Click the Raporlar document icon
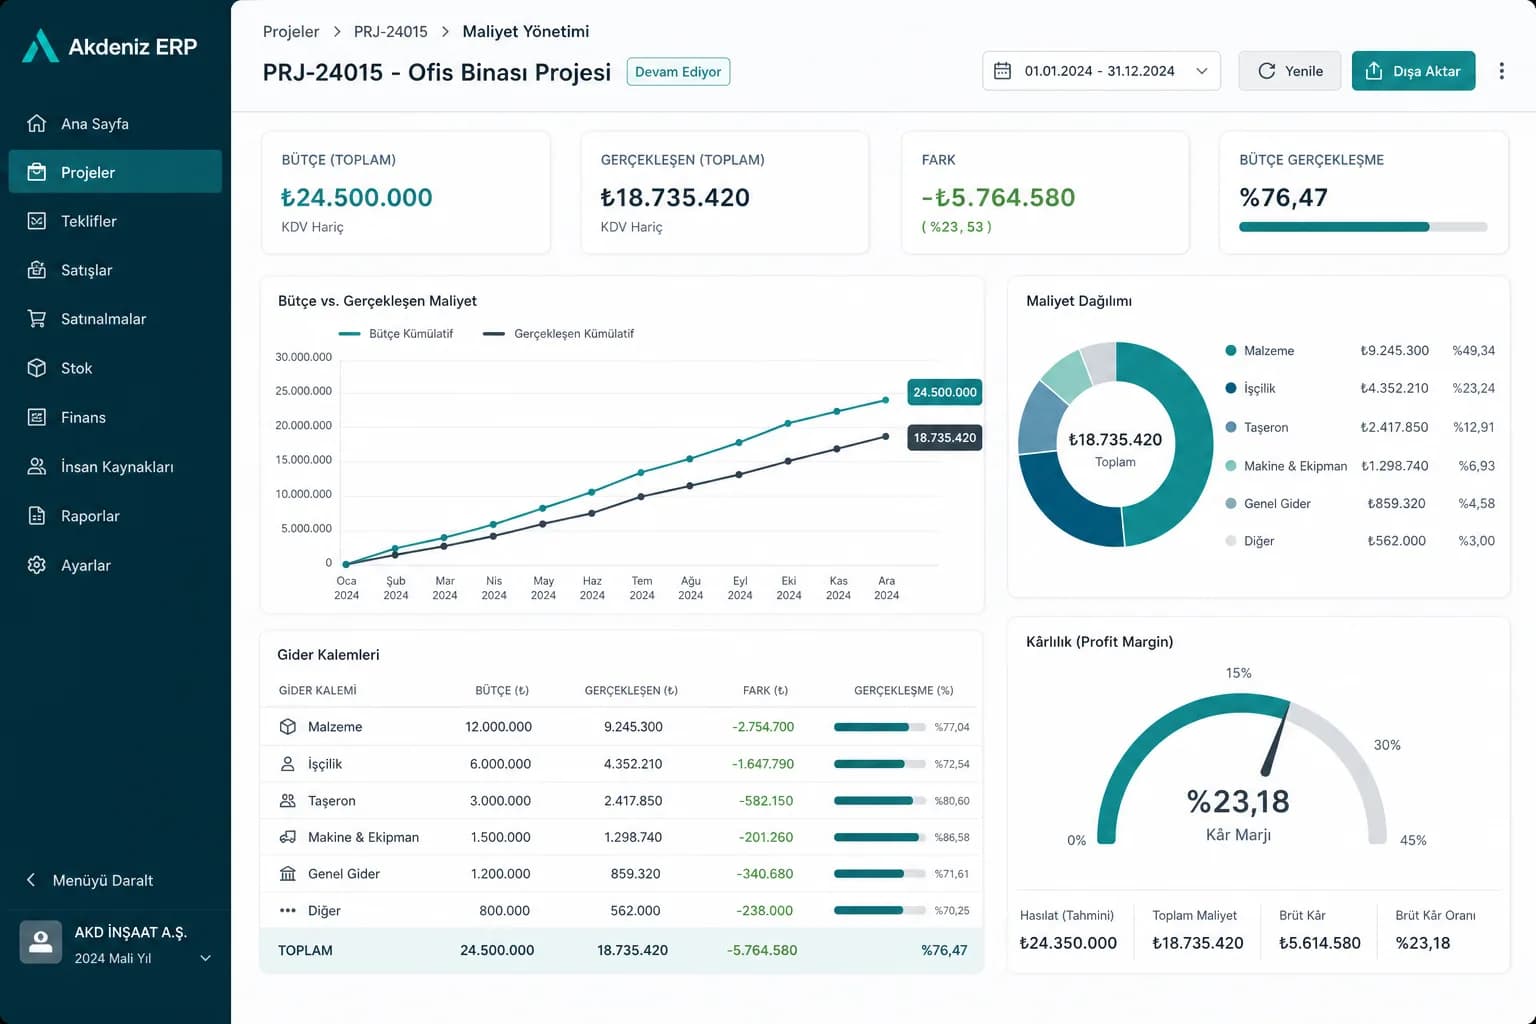 pyautogui.click(x=37, y=516)
